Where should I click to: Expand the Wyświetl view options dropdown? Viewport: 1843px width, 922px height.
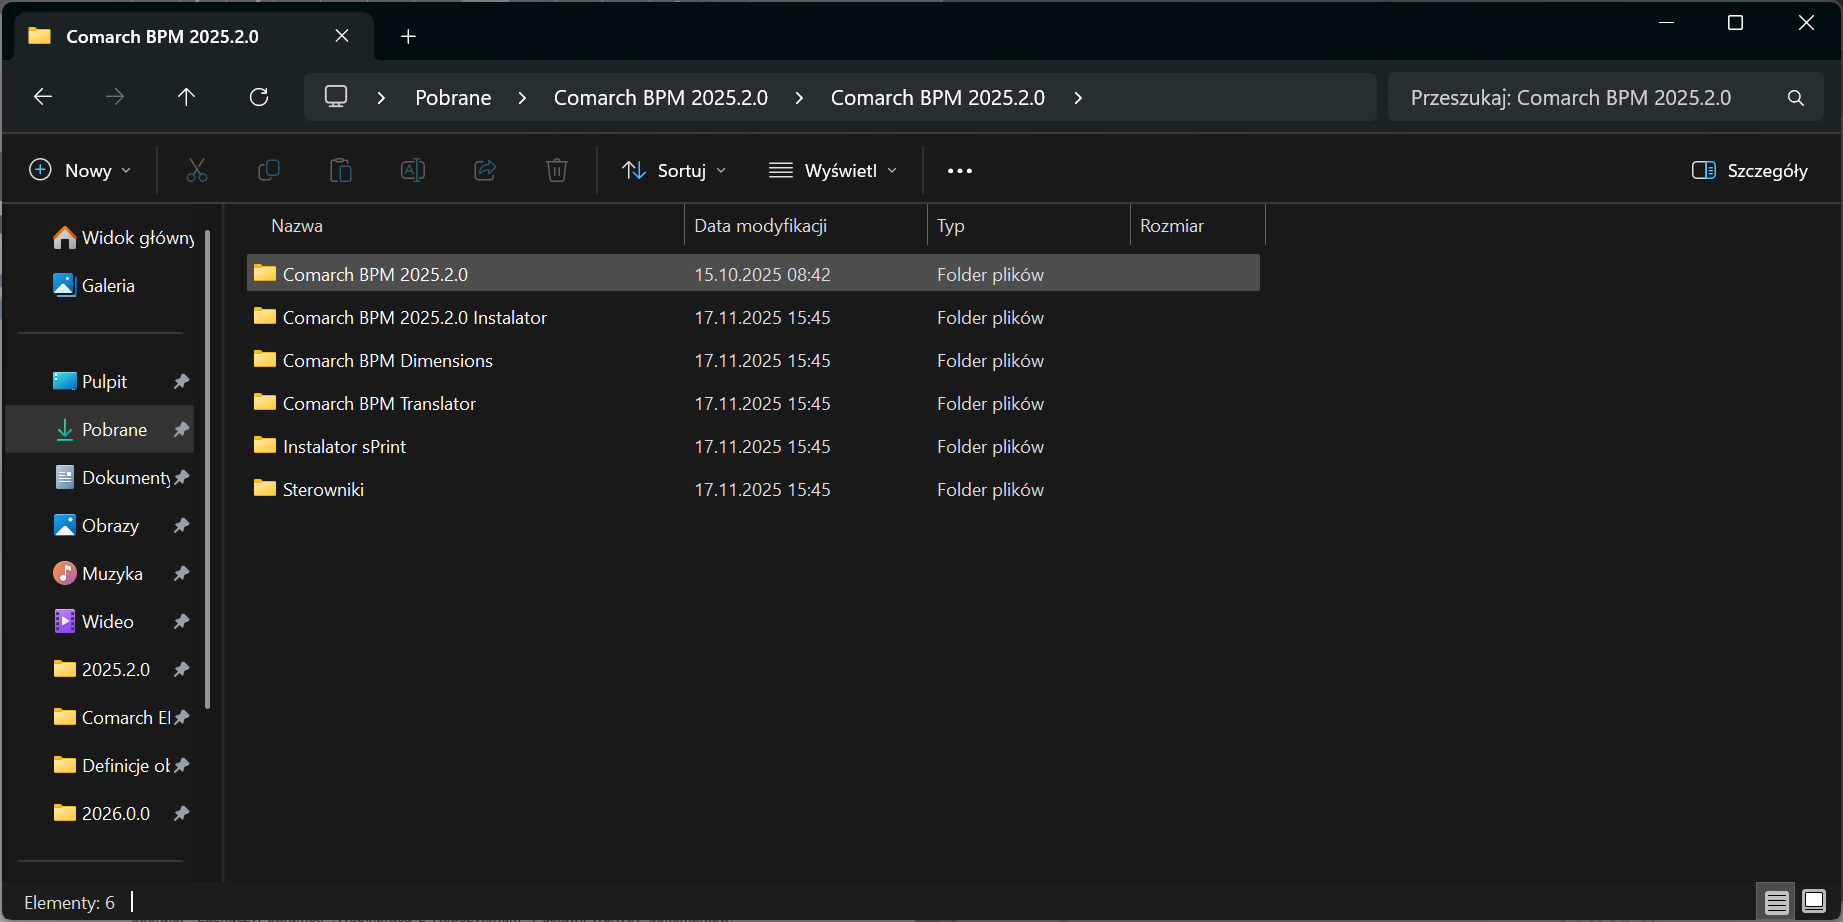coord(833,171)
